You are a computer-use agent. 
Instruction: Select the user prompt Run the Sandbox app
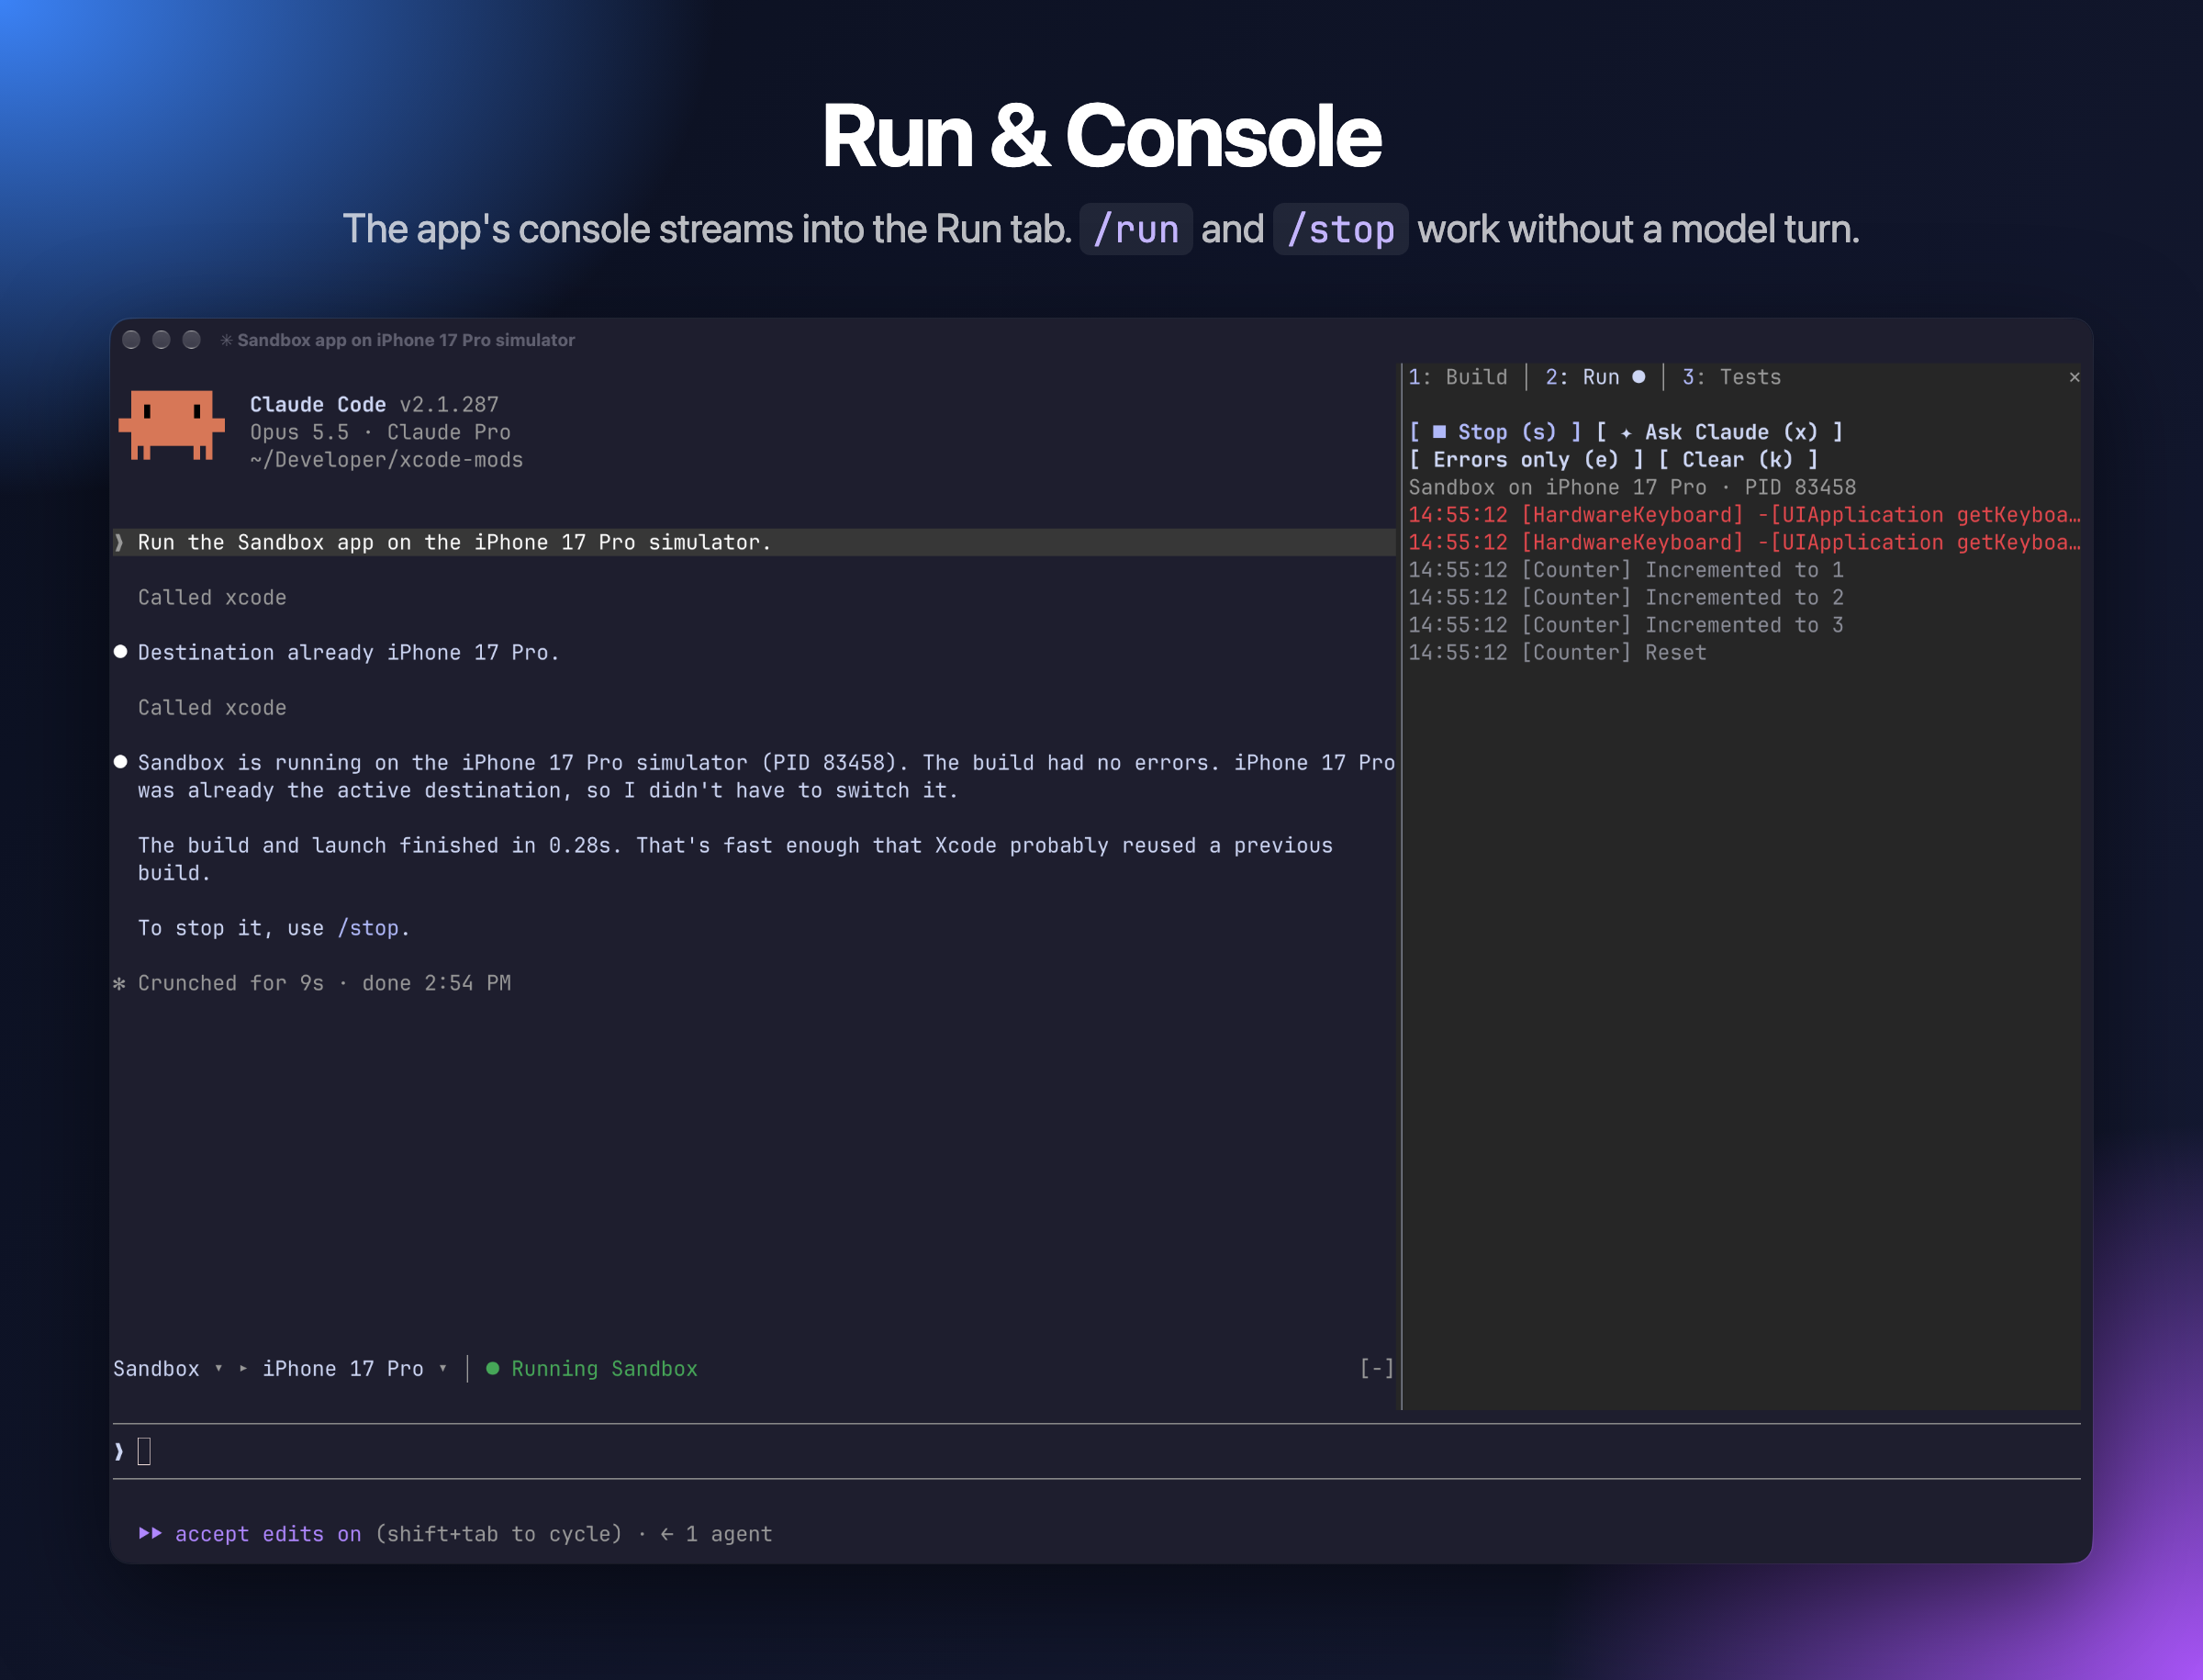755,543
